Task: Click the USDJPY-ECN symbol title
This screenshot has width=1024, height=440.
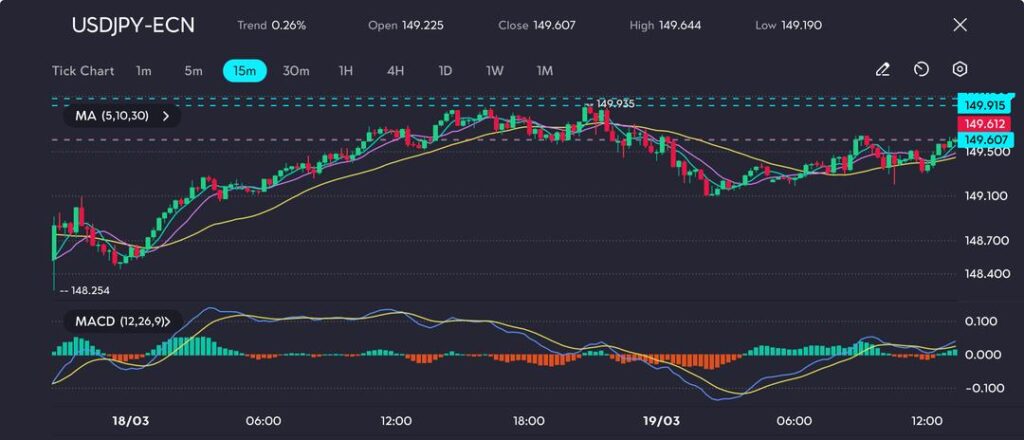Action: click(134, 25)
